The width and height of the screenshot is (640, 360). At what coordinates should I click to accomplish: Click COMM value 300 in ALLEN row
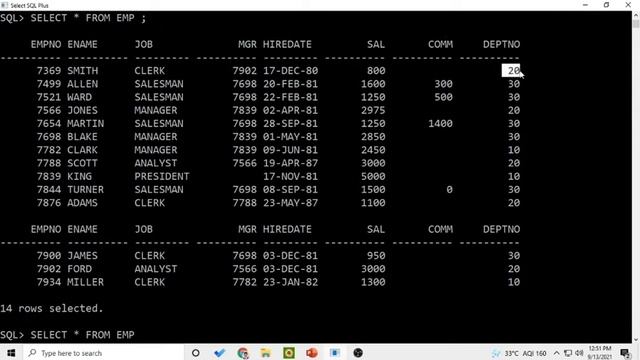(x=443, y=84)
